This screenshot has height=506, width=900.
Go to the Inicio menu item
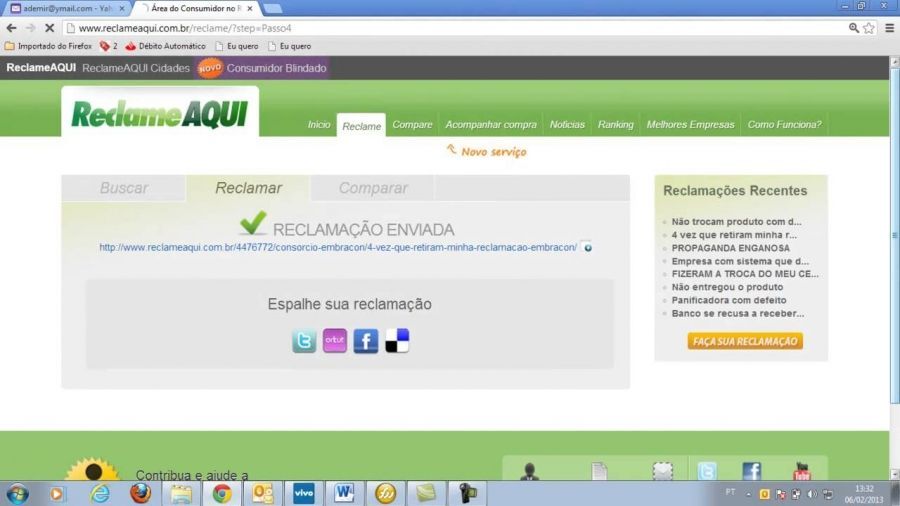click(x=319, y=124)
